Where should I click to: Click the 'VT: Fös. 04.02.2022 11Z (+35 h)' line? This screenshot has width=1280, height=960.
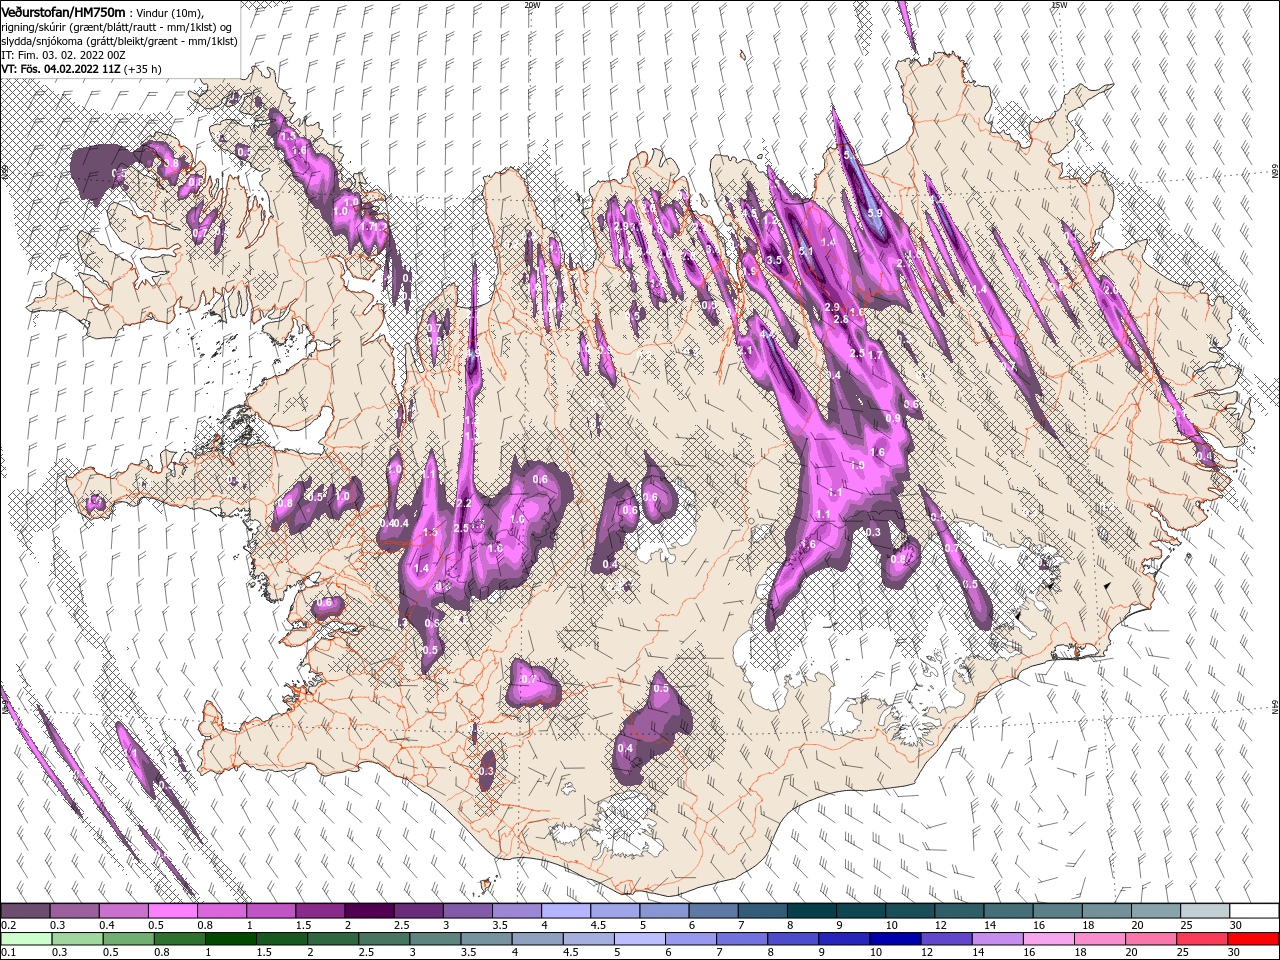pyautogui.click(x=81, y=69)
